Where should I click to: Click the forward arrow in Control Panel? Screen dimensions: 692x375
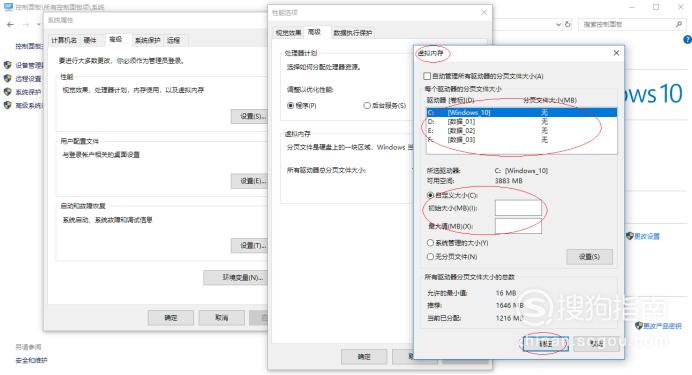tap(26, 25)
